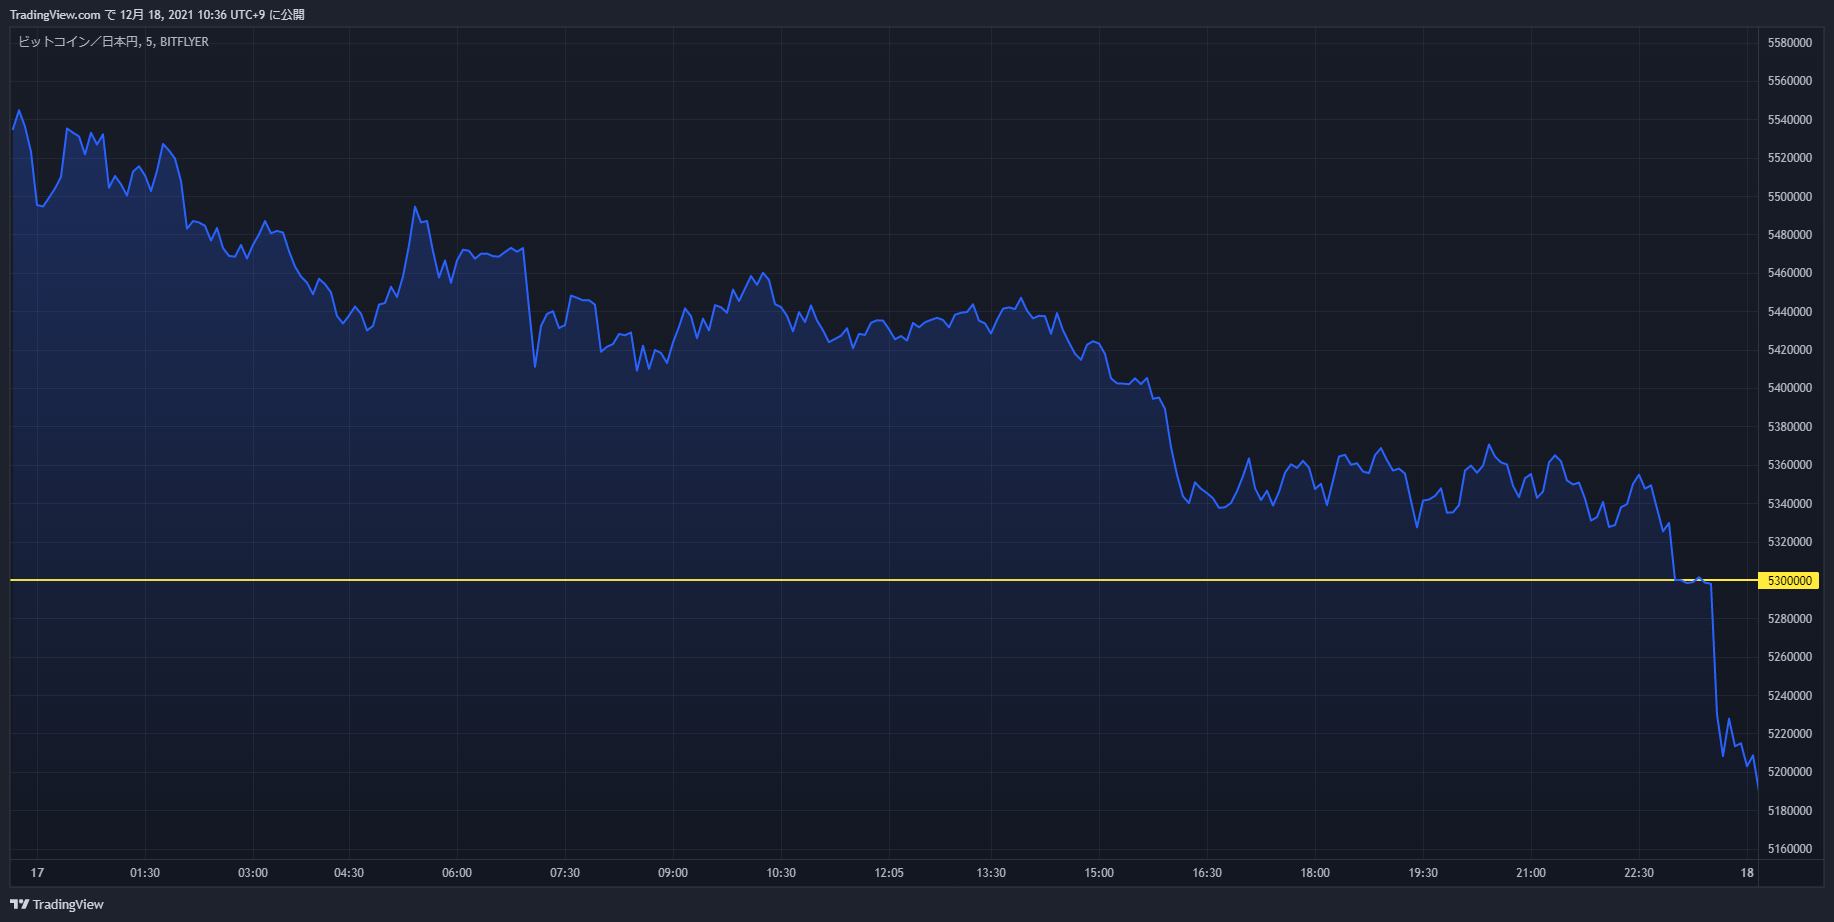Click the 18:00 time axis label
This screenshot has height=922, width=1834.
[1315, 873]
